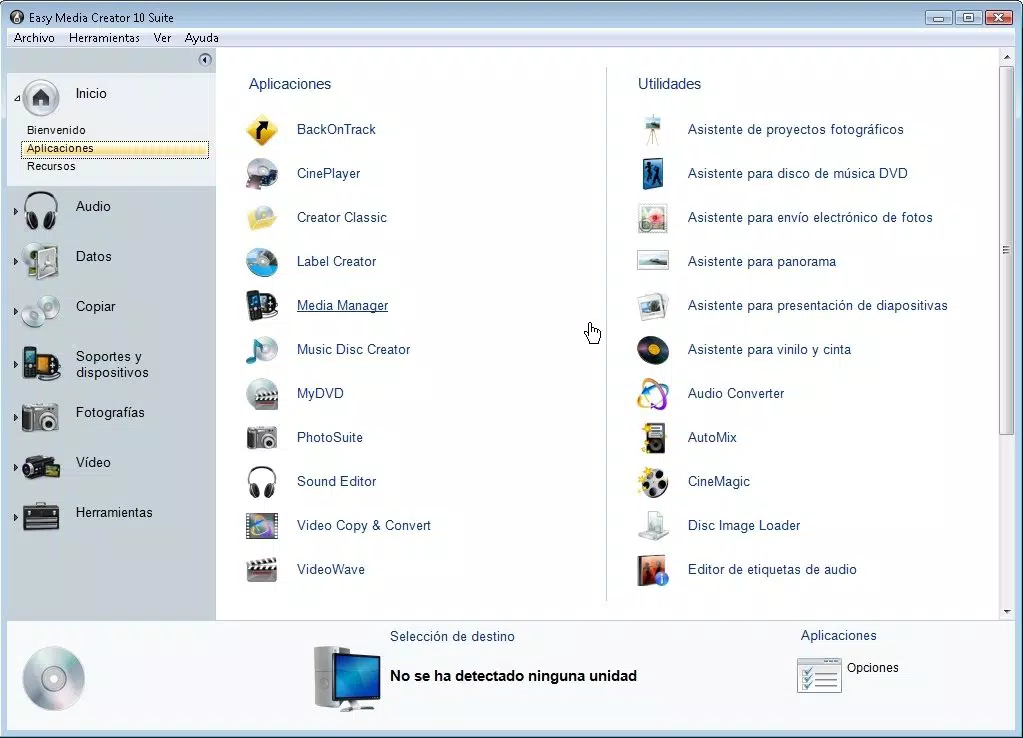Open the Soportes y dispositivos phone icon

tap(40, 363)
